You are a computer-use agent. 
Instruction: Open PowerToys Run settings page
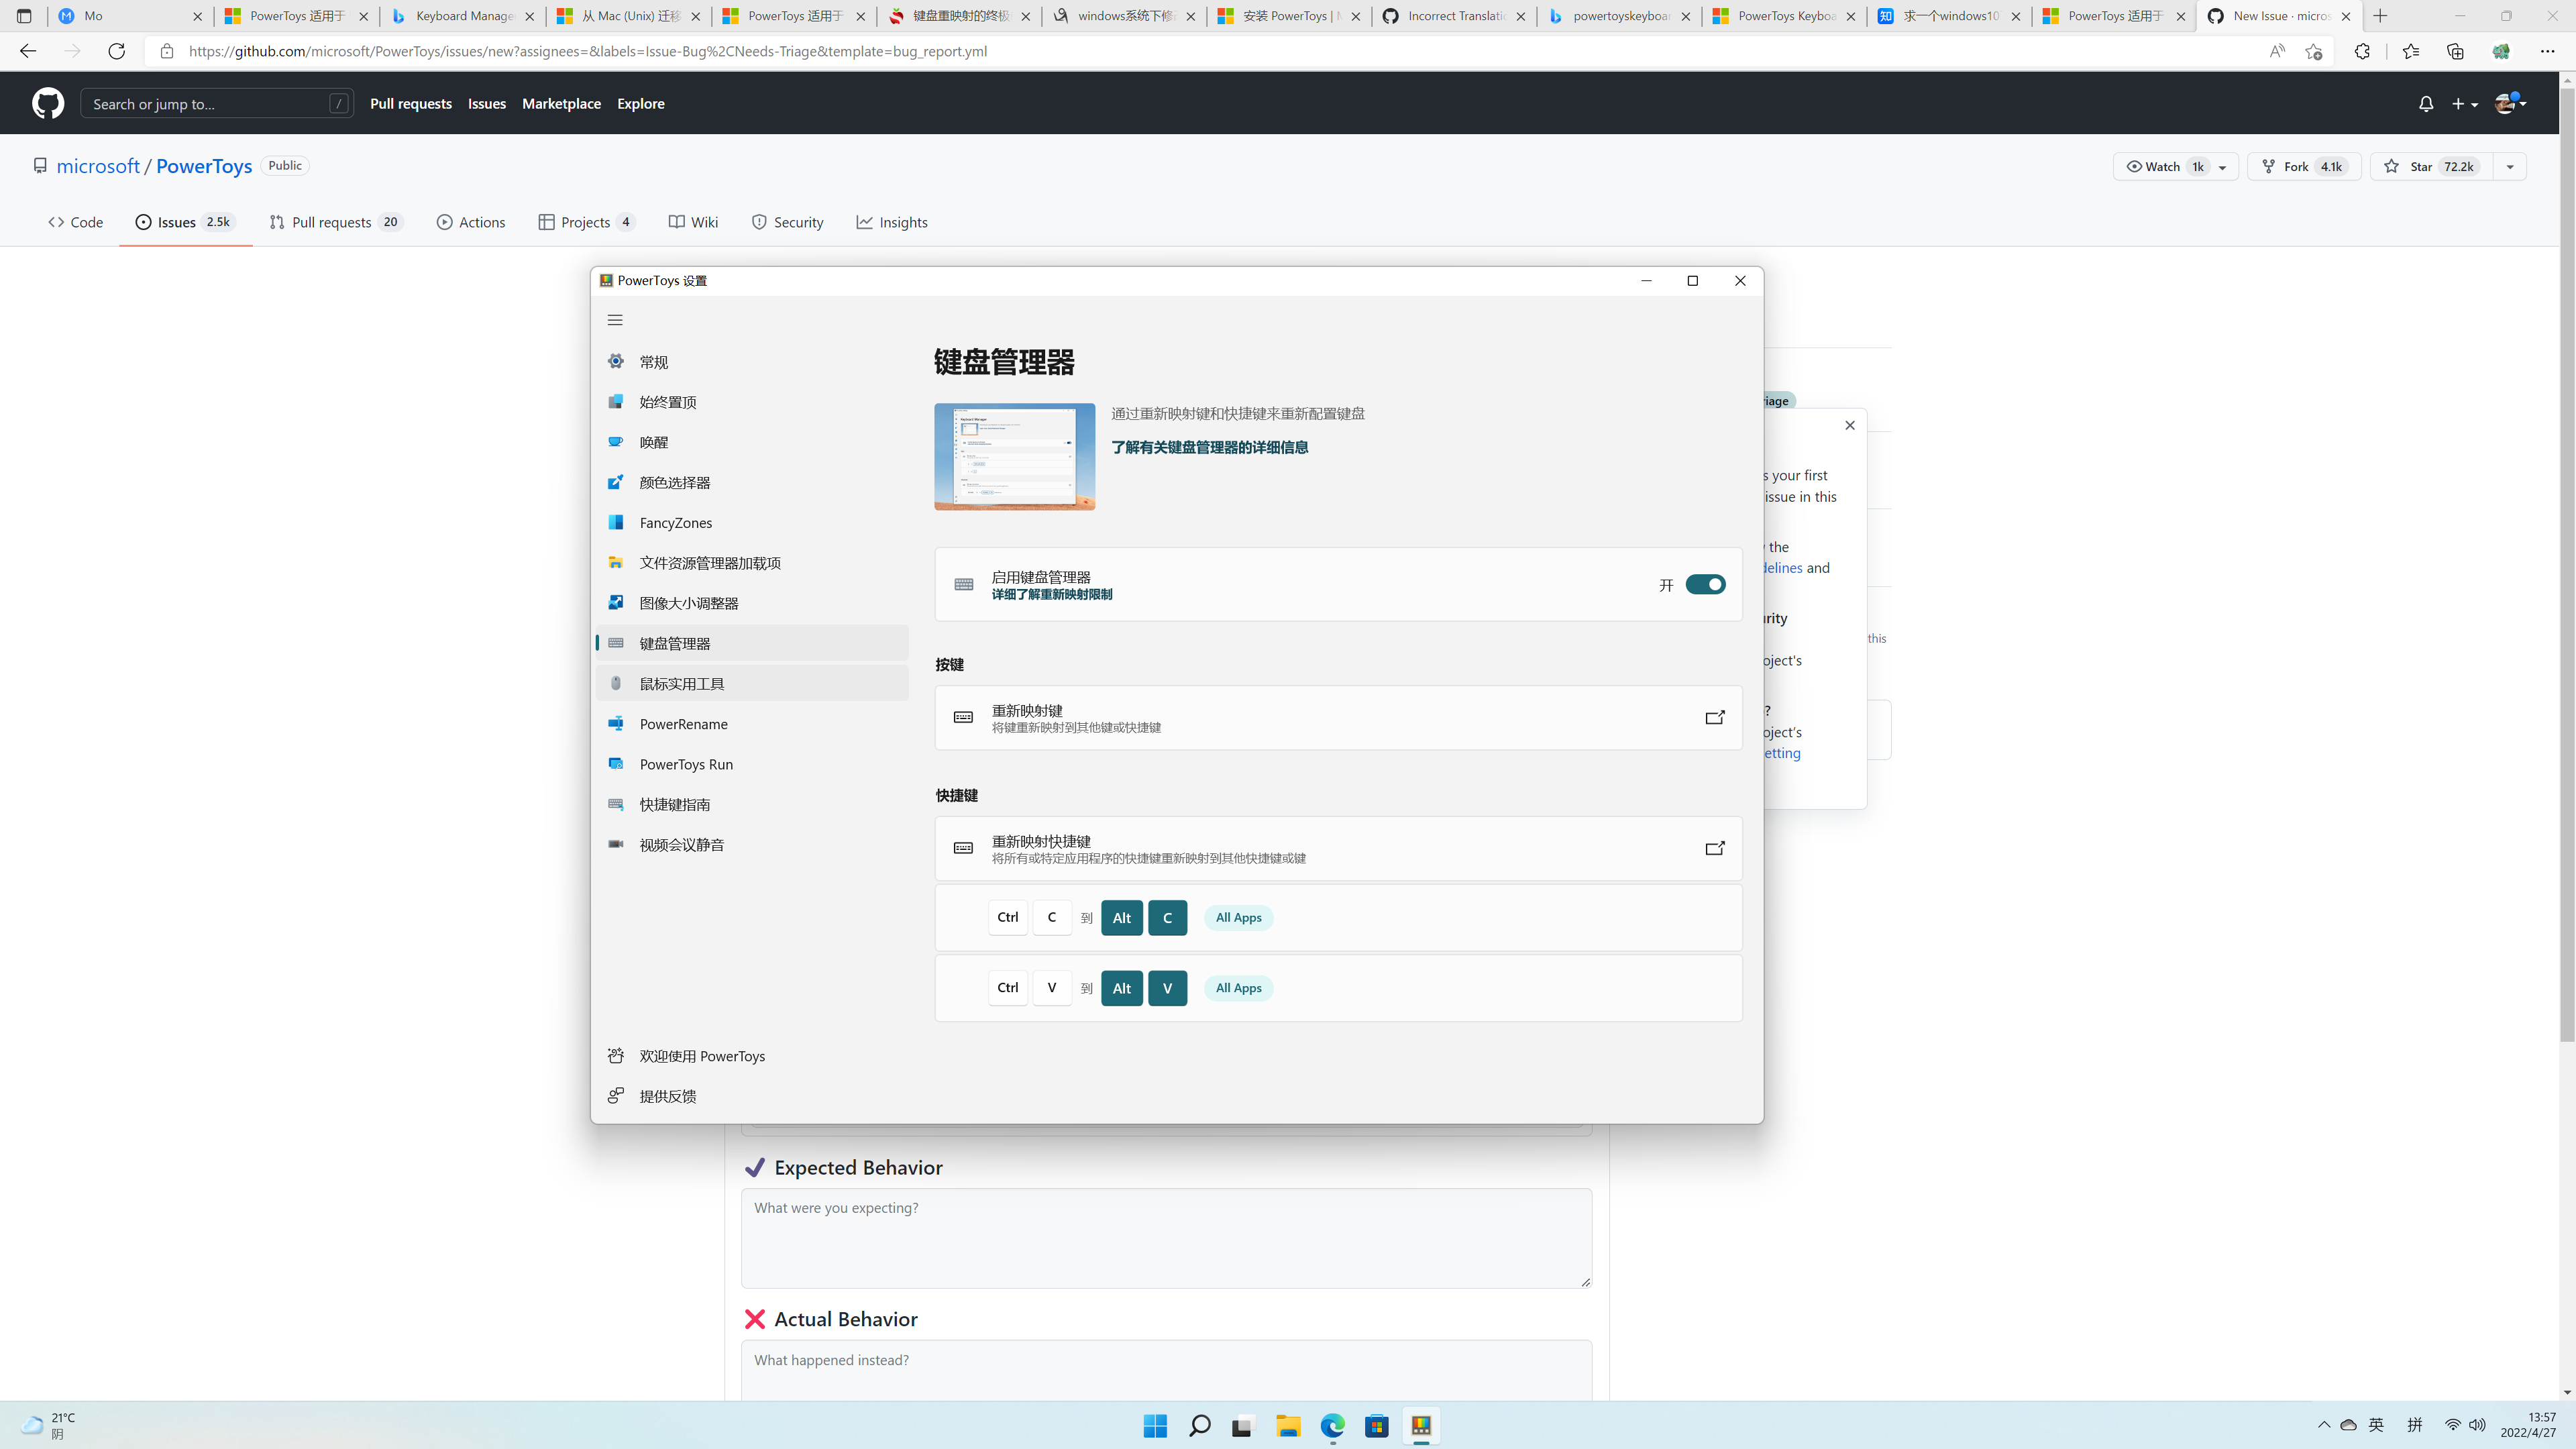click(752, 764)
